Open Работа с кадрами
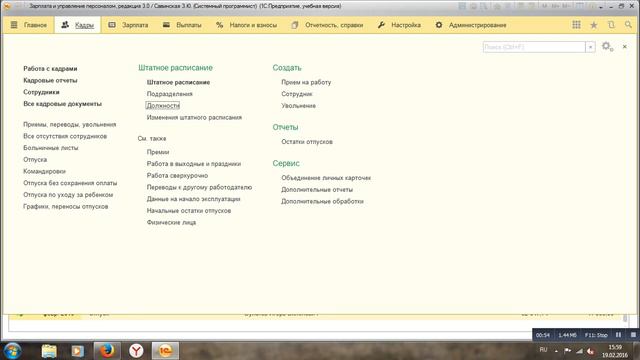Viewport: 640px width, 360px height. click(x=50, y=69)
